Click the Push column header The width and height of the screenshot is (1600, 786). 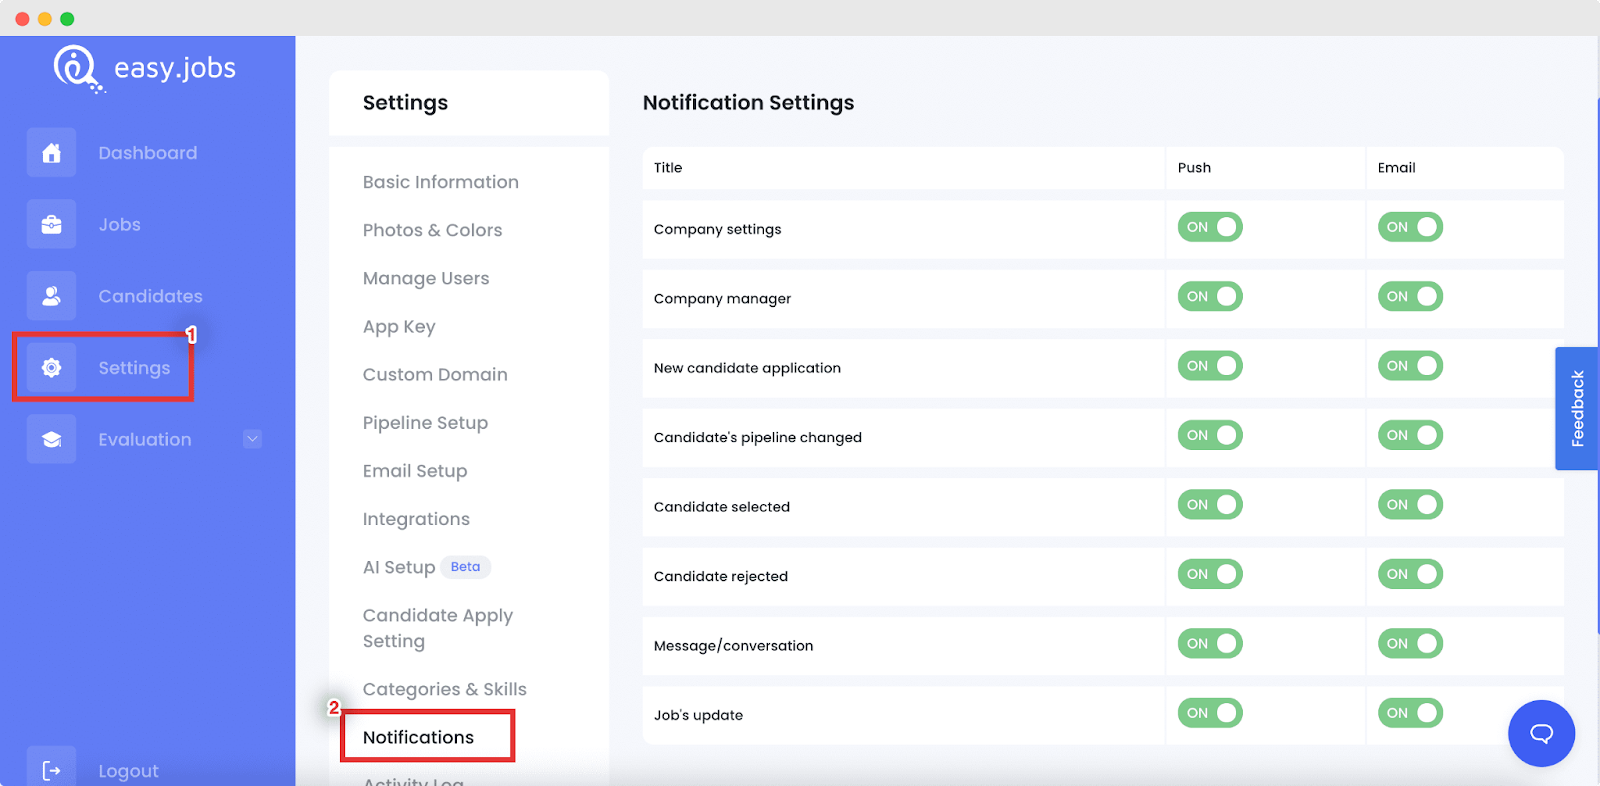[x=1194, y=168]
